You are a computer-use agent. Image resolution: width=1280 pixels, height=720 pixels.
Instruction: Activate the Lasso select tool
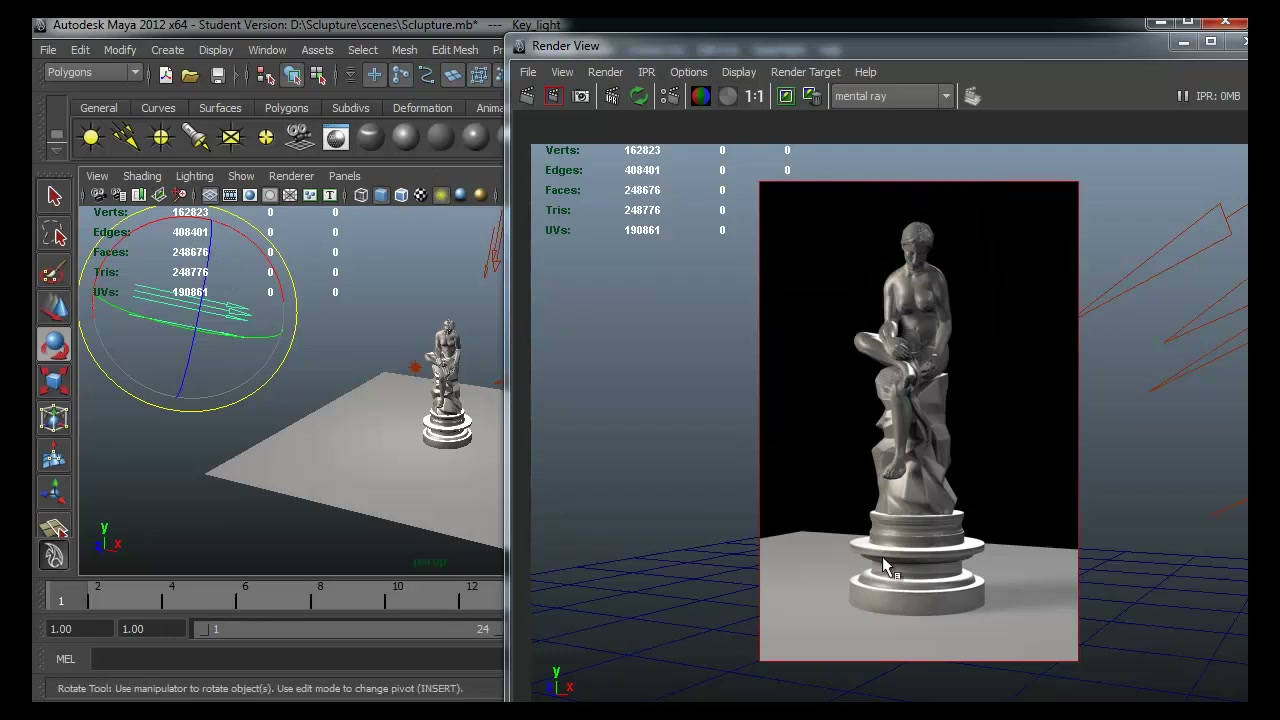tap(55, 233)
